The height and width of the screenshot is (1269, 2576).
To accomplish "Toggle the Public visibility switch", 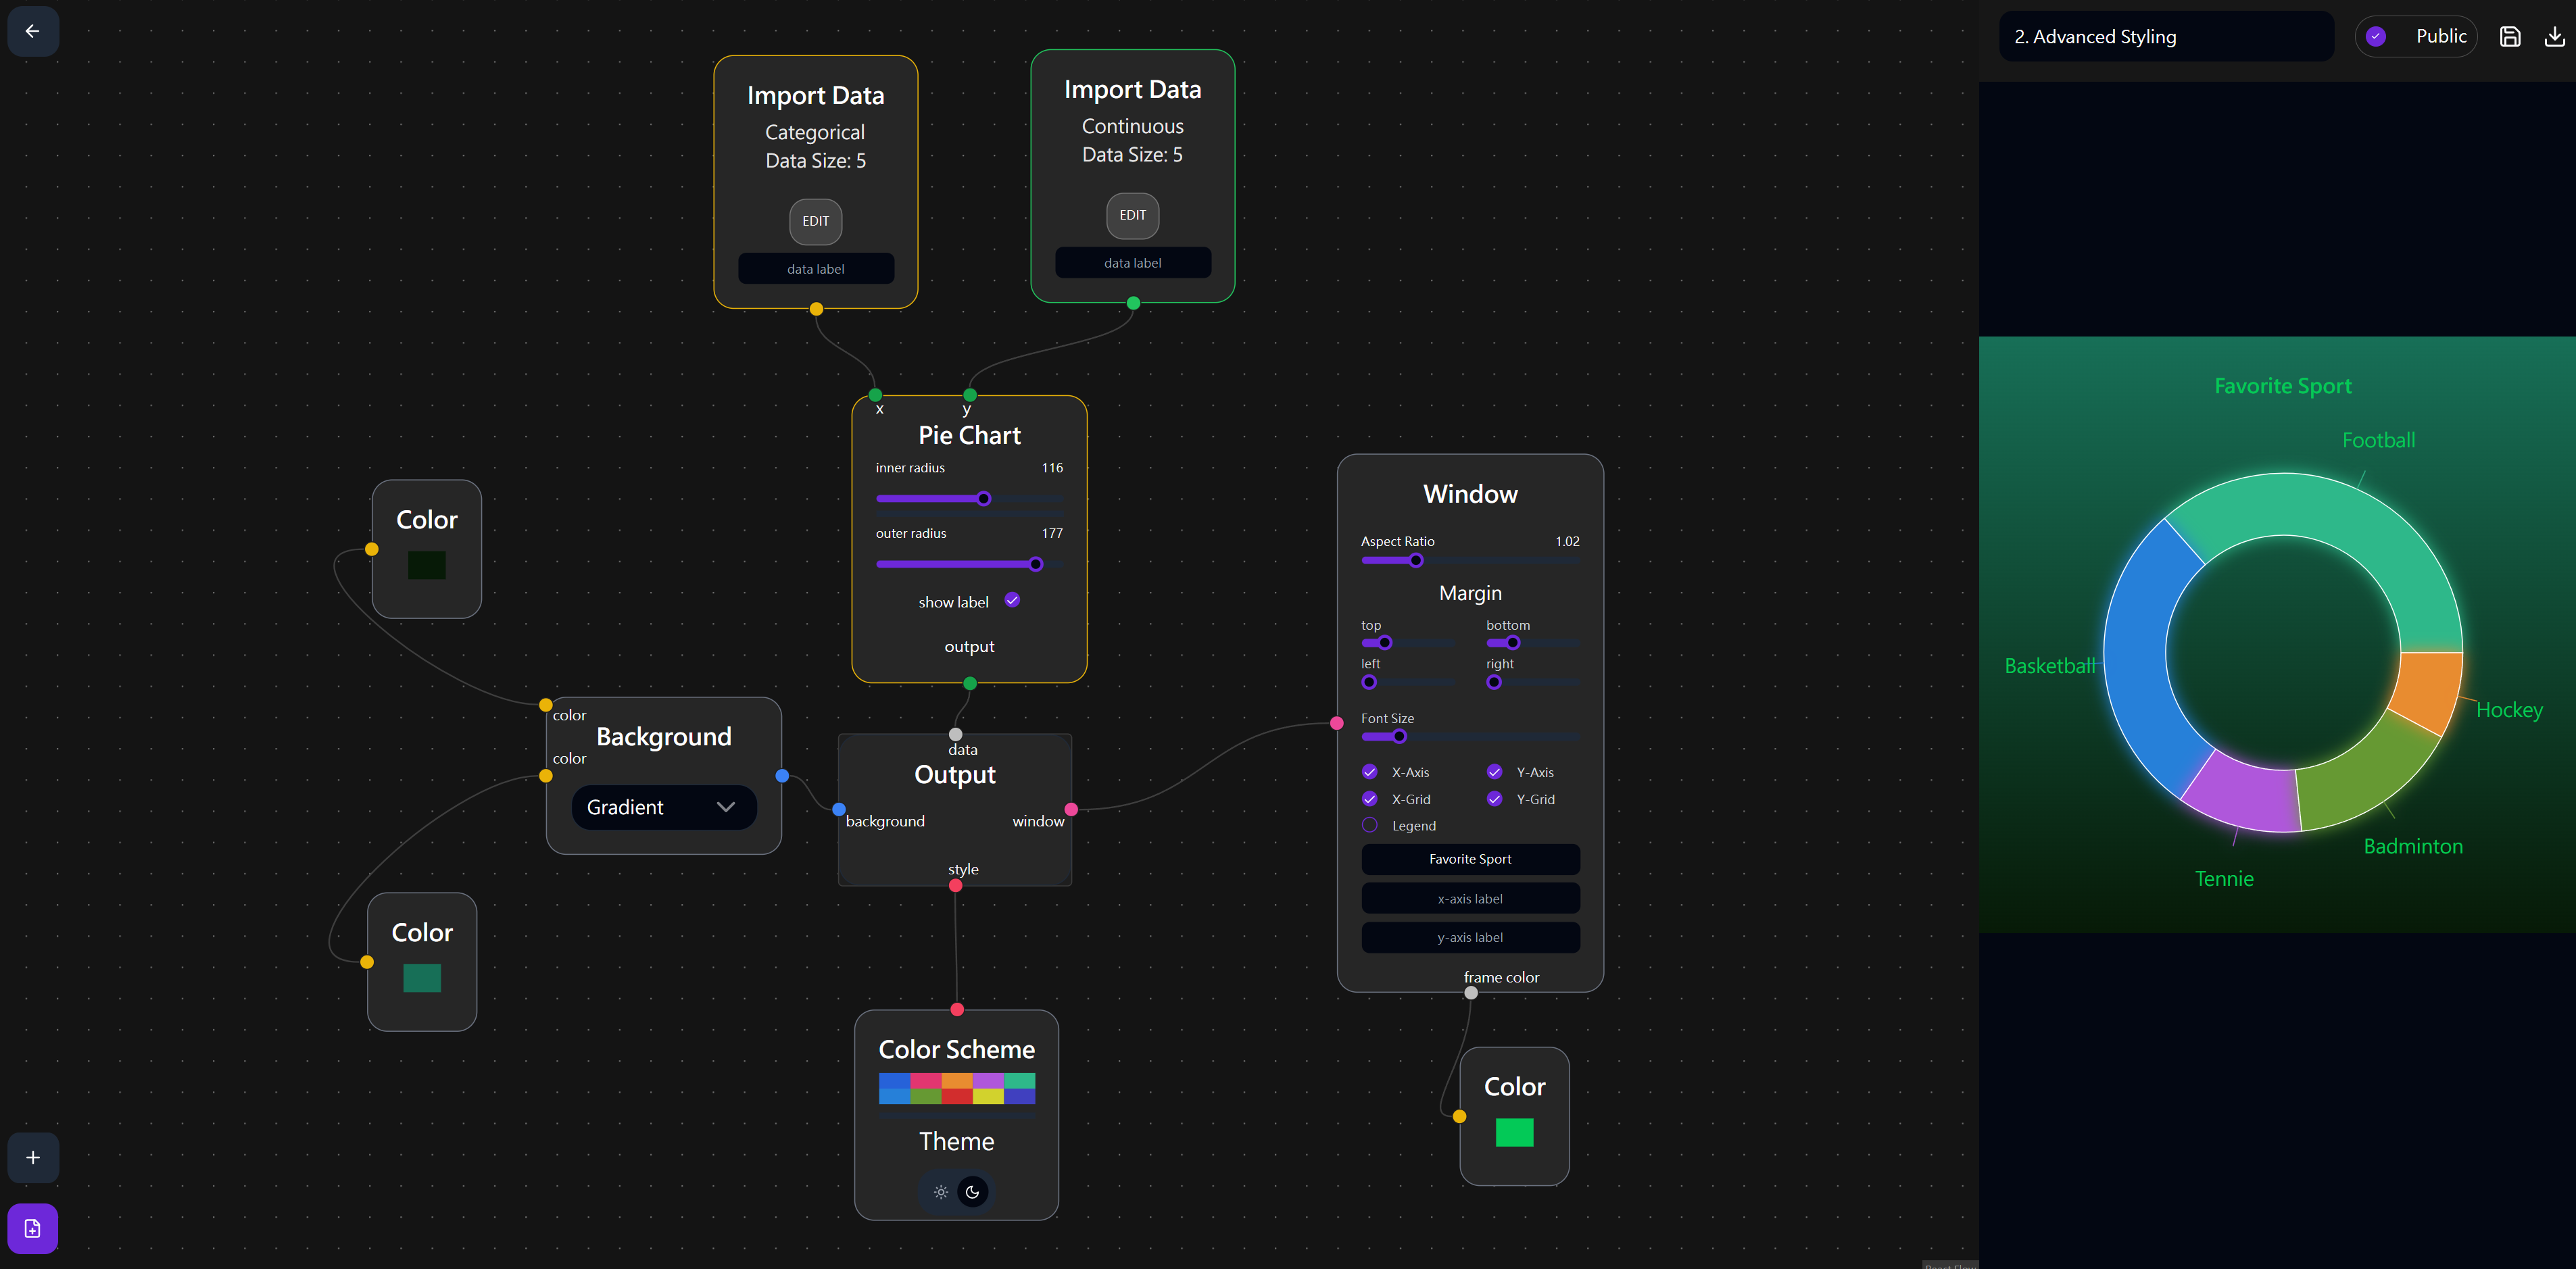I will pos(2377,37).
